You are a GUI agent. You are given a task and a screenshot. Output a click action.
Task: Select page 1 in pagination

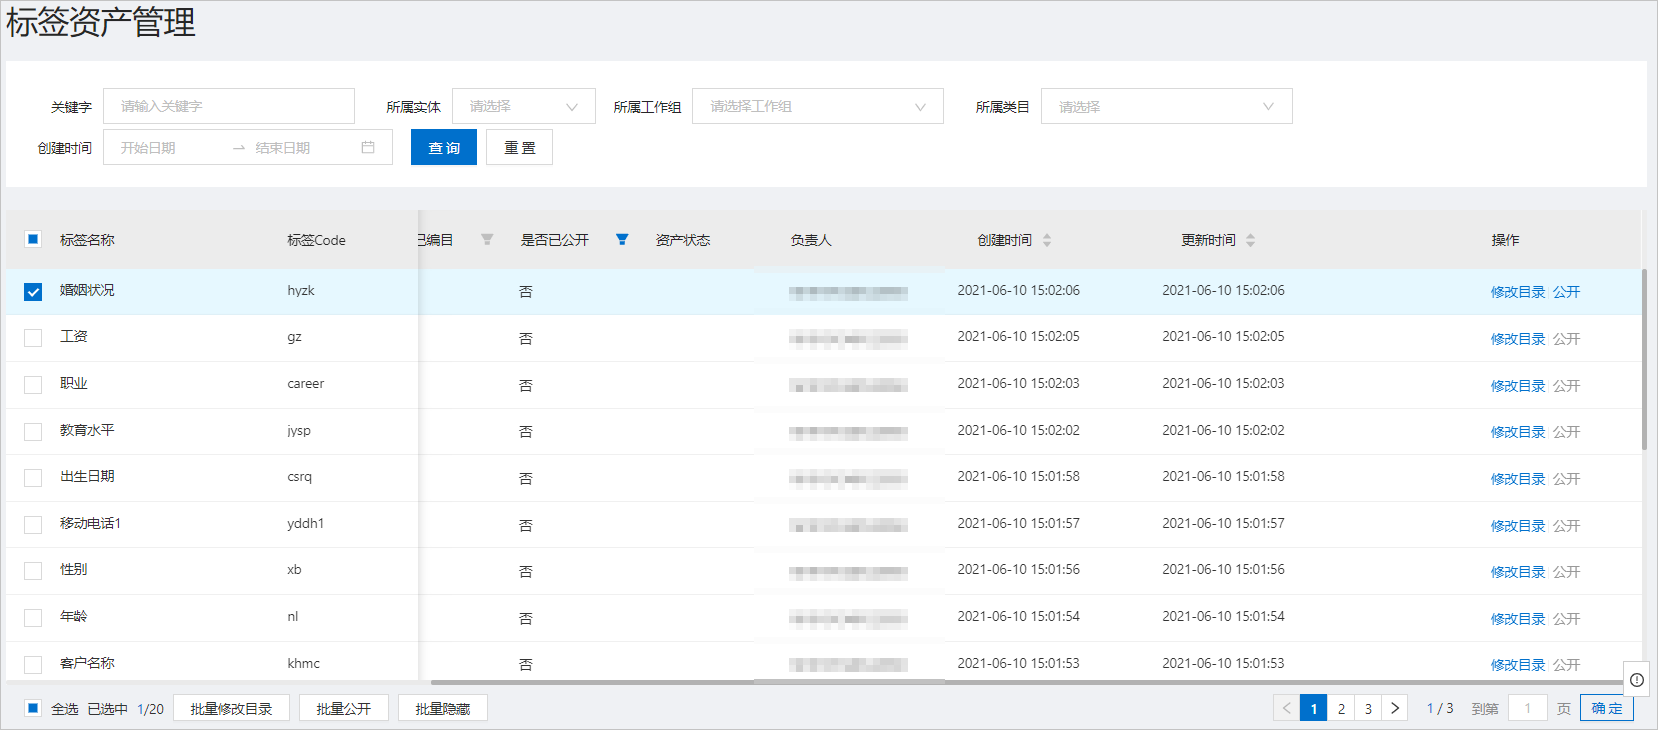coord(1314,708)
